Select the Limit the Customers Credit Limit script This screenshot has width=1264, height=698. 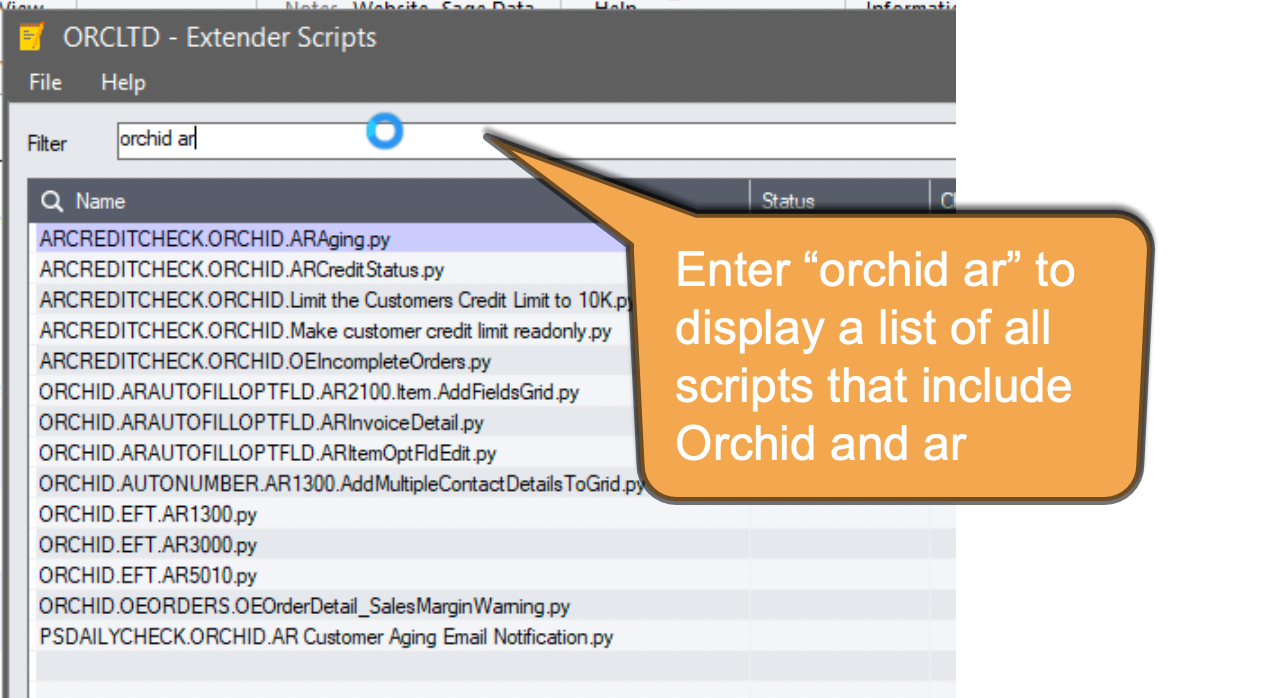pyautogui.click(x=337, y=300)
